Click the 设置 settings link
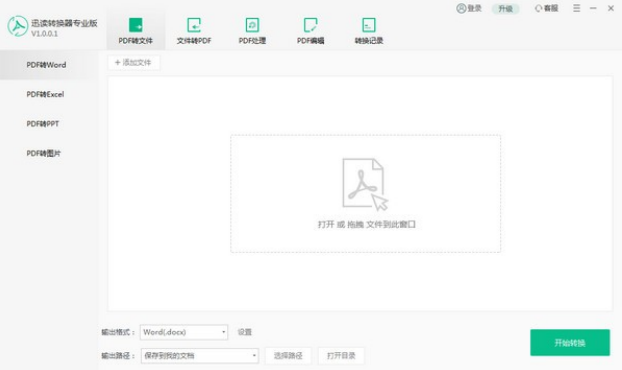 point(244,332)
